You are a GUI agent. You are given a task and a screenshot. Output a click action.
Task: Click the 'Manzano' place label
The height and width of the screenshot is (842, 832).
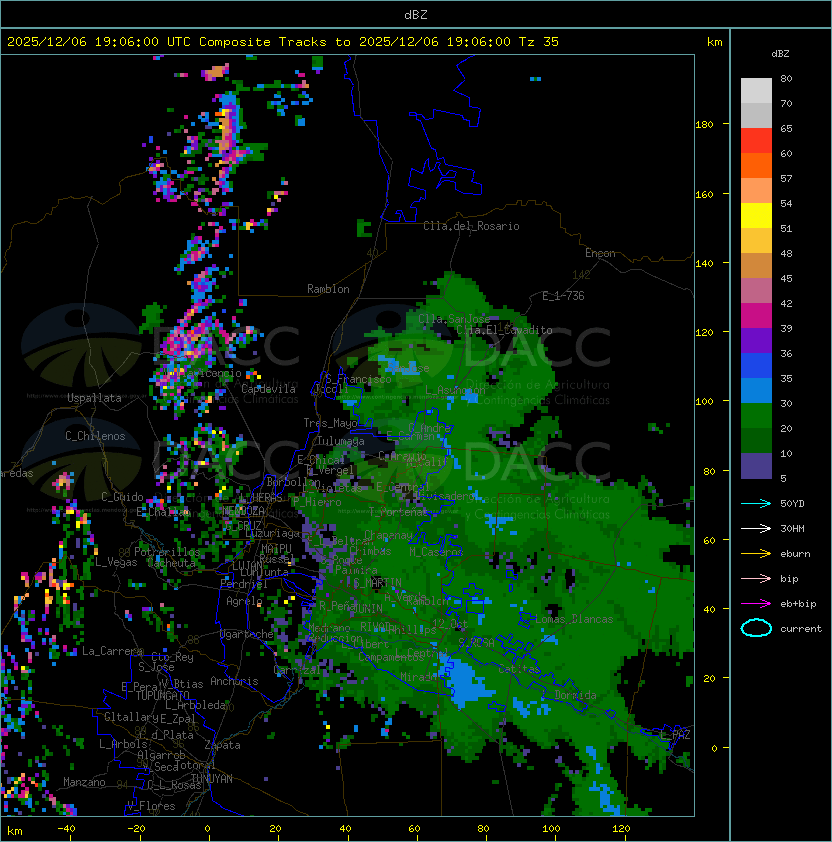(x=84, y=782)
